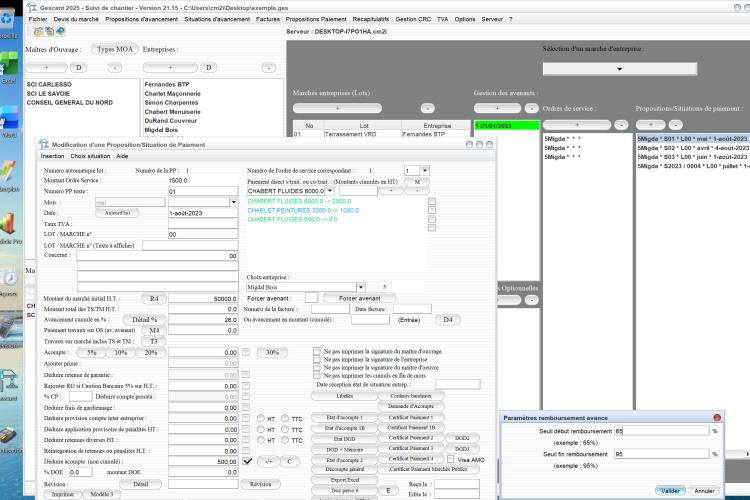Open the Choix situation menu
Viewport: 750px width, 500px height.
pyautogui.click(x=90, y=156)
